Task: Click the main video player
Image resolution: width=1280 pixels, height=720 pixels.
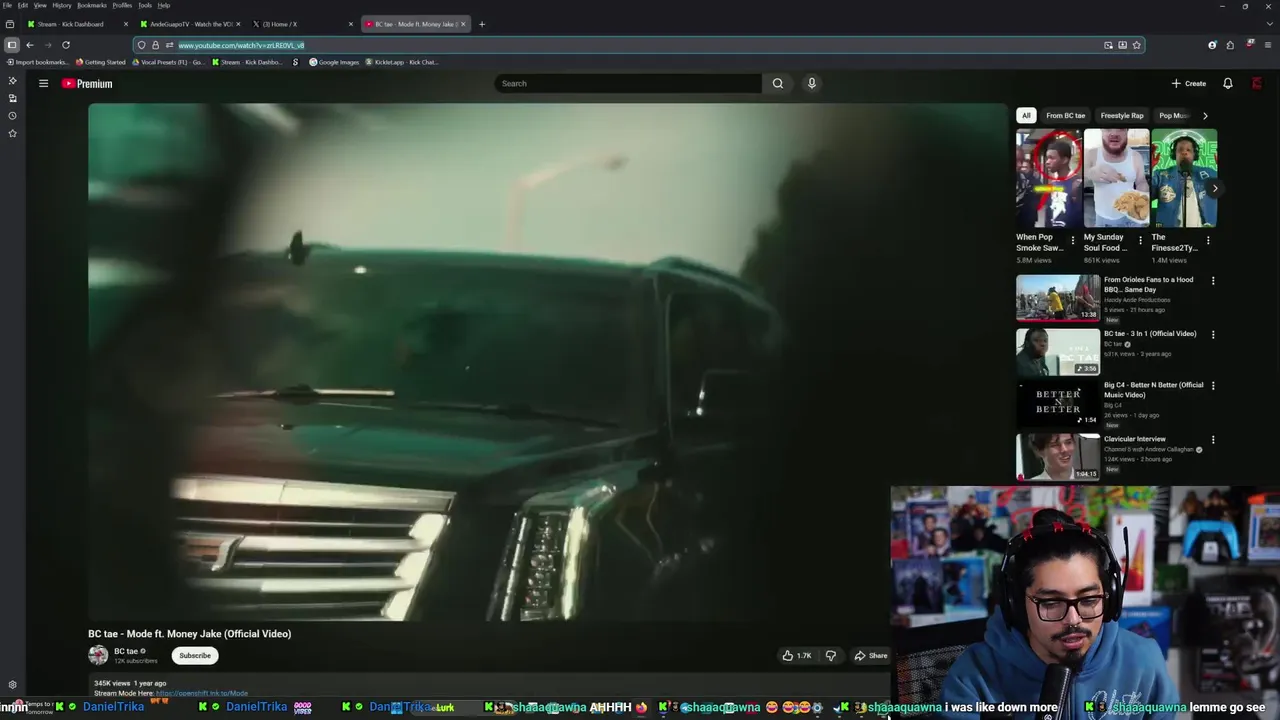Action: point(548,362)
